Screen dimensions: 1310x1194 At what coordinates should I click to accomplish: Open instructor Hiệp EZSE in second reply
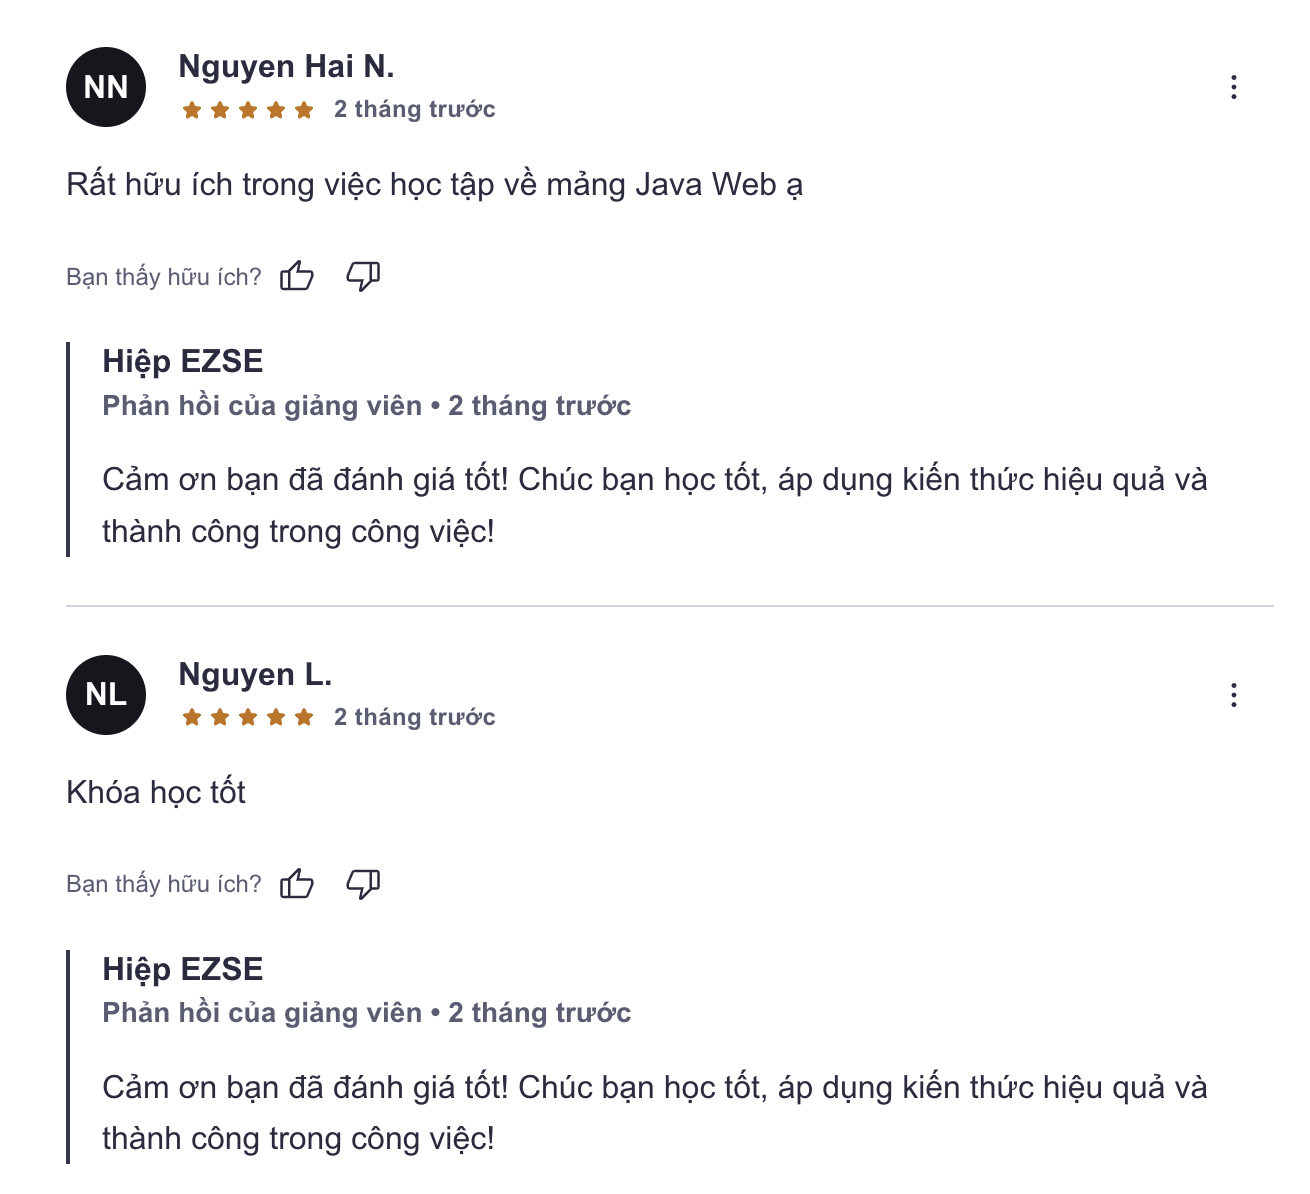pyautogui.click(x=183, y=969)
